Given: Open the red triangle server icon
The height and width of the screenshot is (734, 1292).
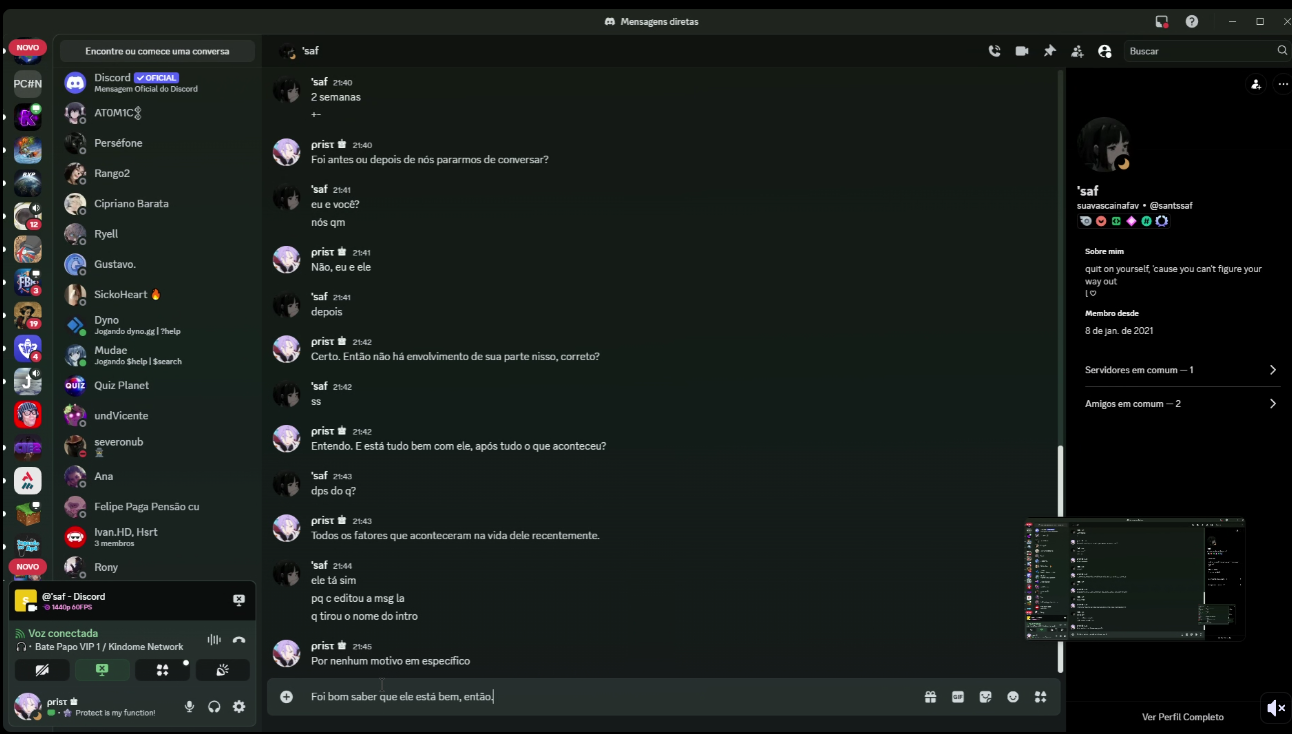Looking at the screenshot, I should point(28,481).
